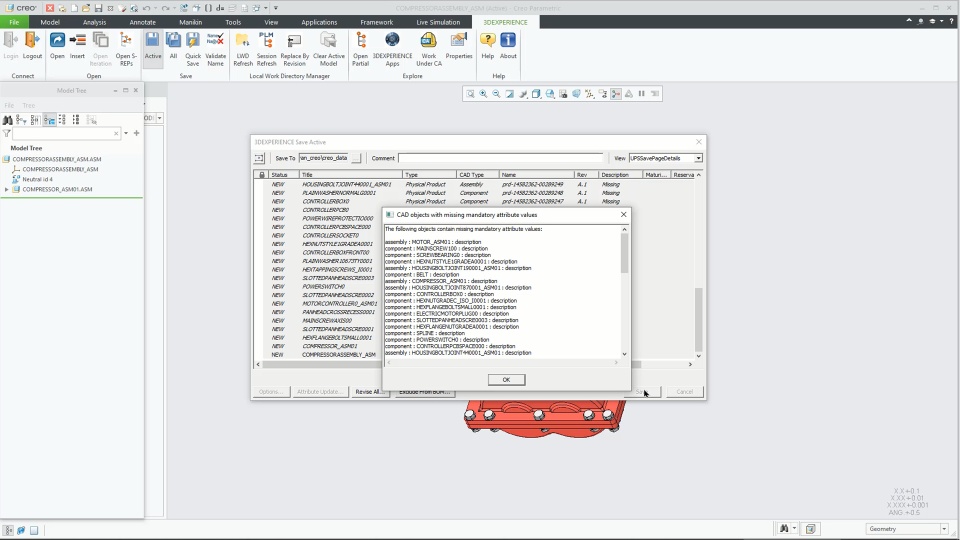Click the find binoculars icon in Model Tree
960x540 pixels.
(x=8, y=119)
